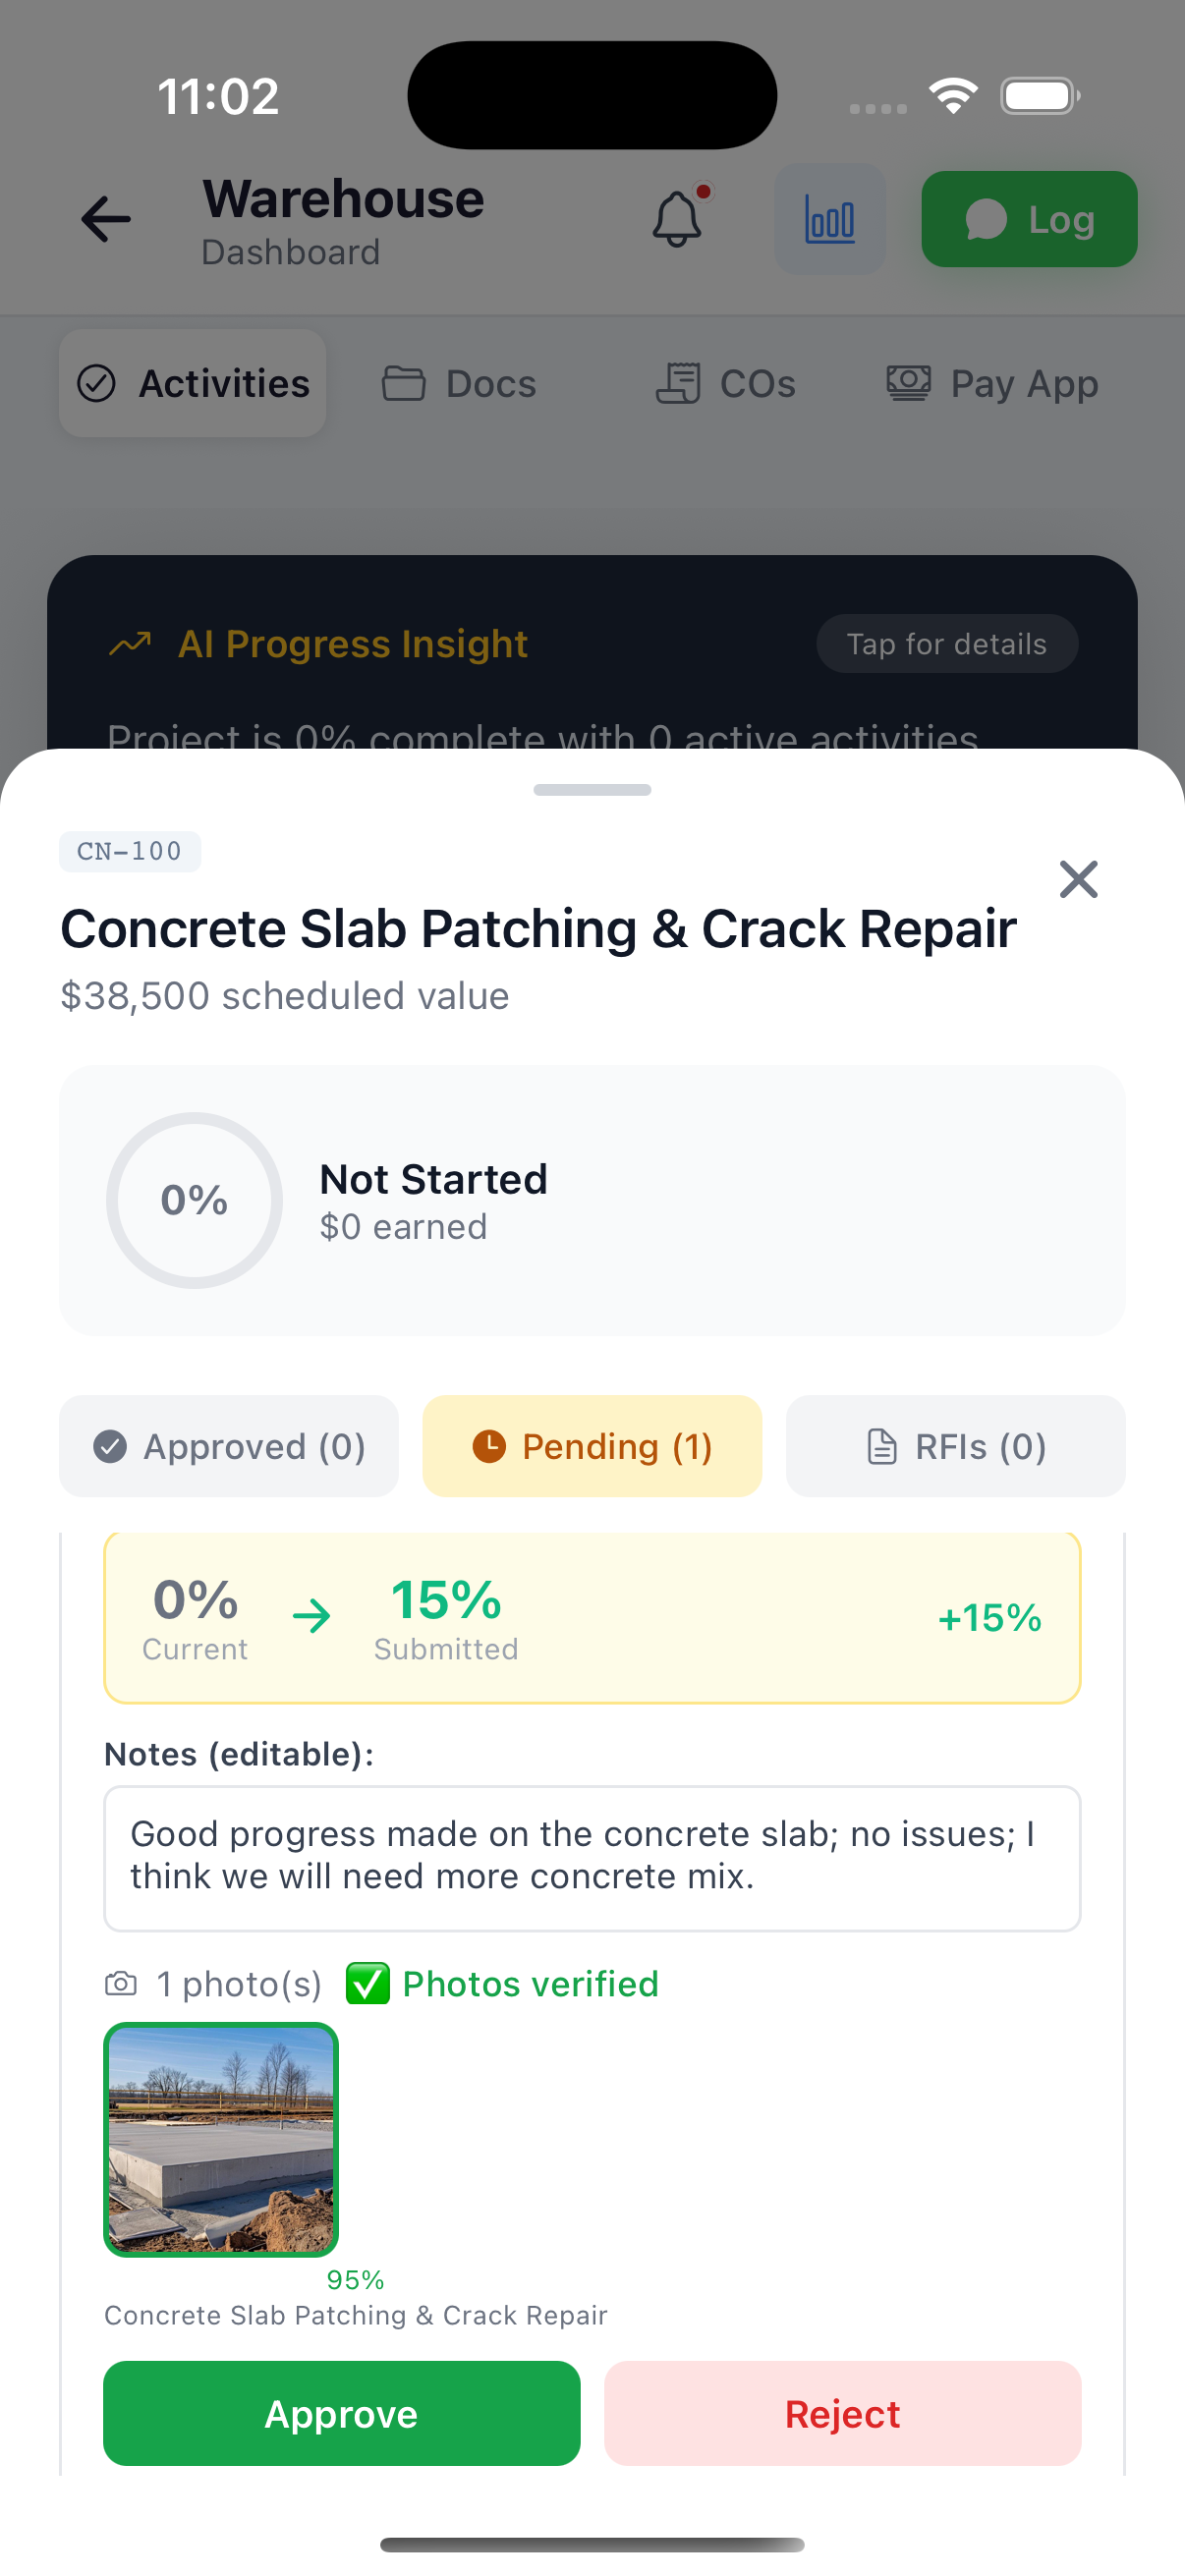Tap the green Log button
Viewport: 1185px width, 2576px height.
pyautogui.click(x=1029, y=219)
